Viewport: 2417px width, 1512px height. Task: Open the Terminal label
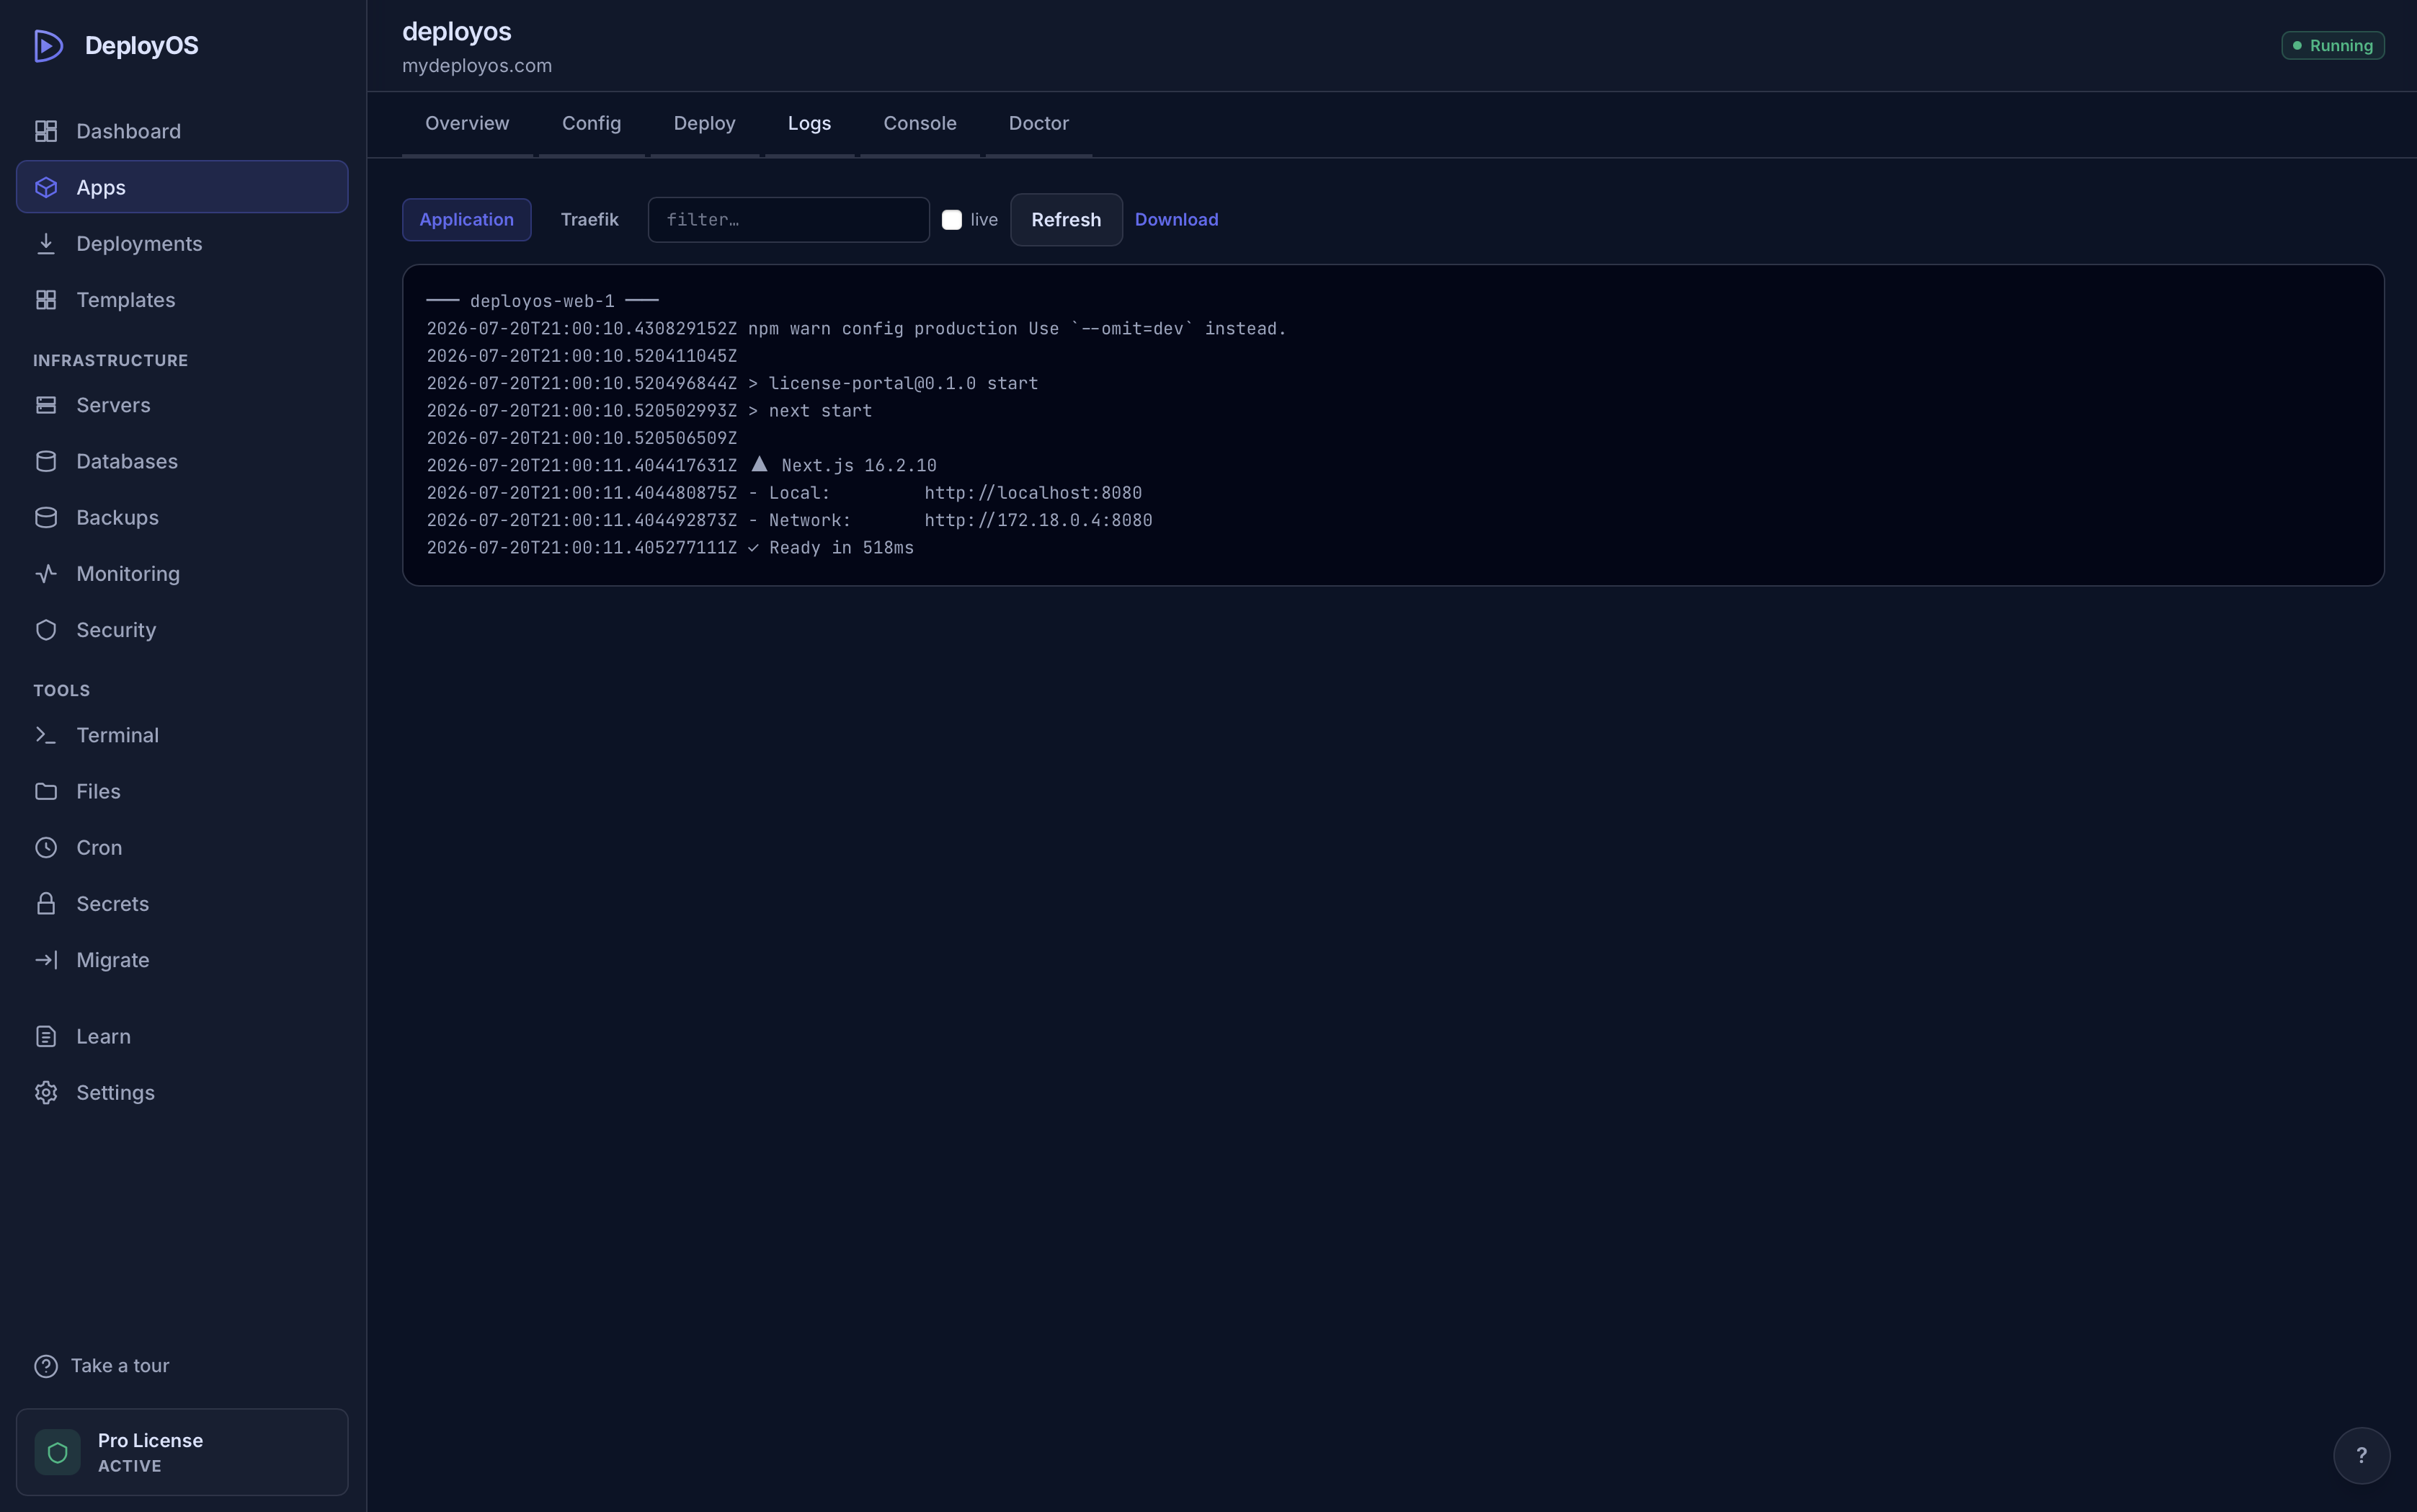118,735
